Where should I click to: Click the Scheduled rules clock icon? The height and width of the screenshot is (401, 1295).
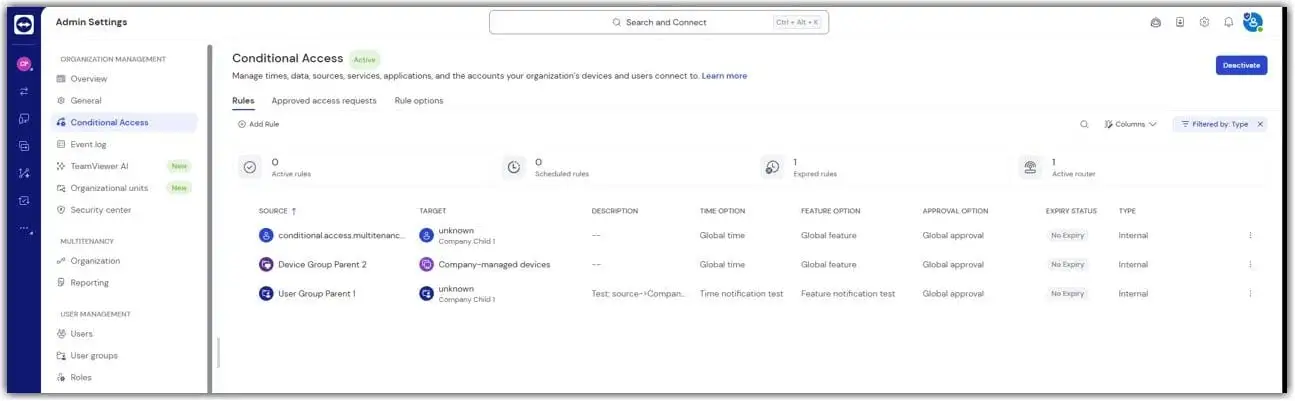coord(514,168)
